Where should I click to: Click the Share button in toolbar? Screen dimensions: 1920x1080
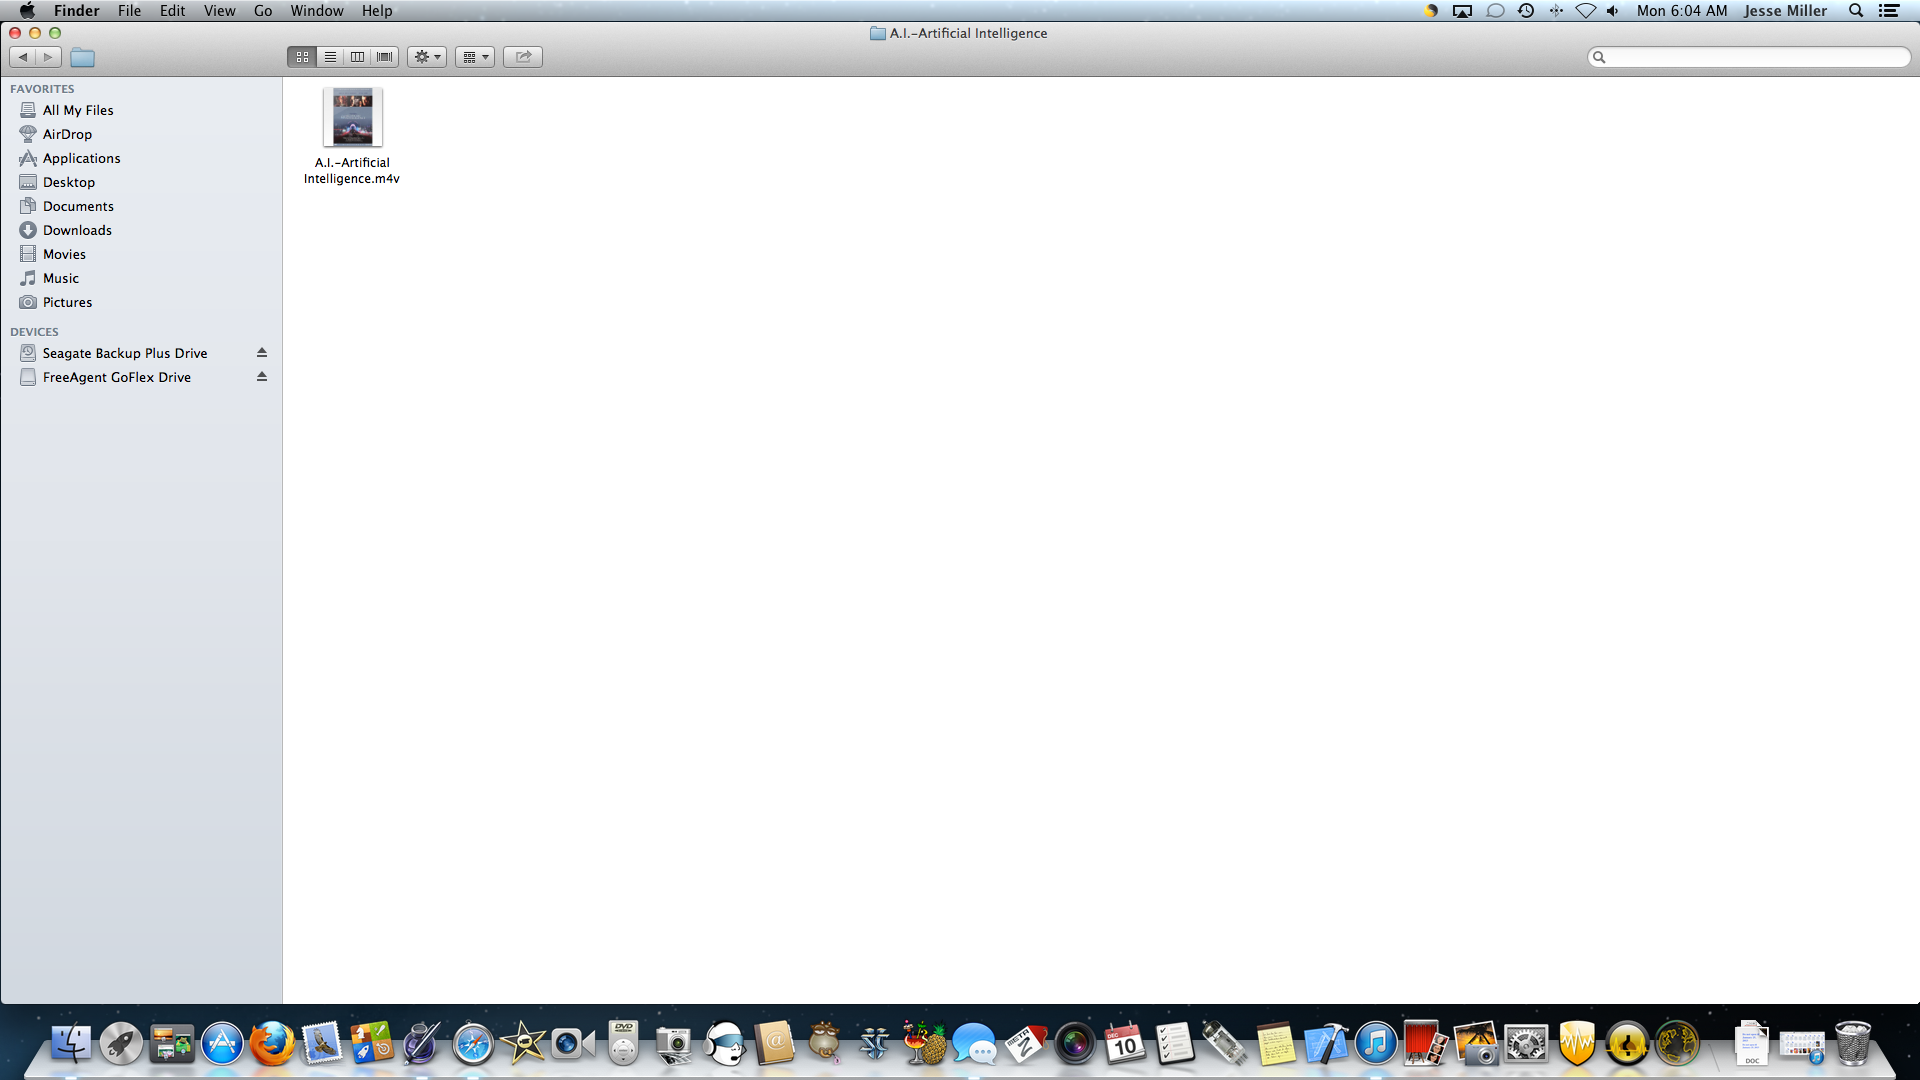tap(523, 57)
